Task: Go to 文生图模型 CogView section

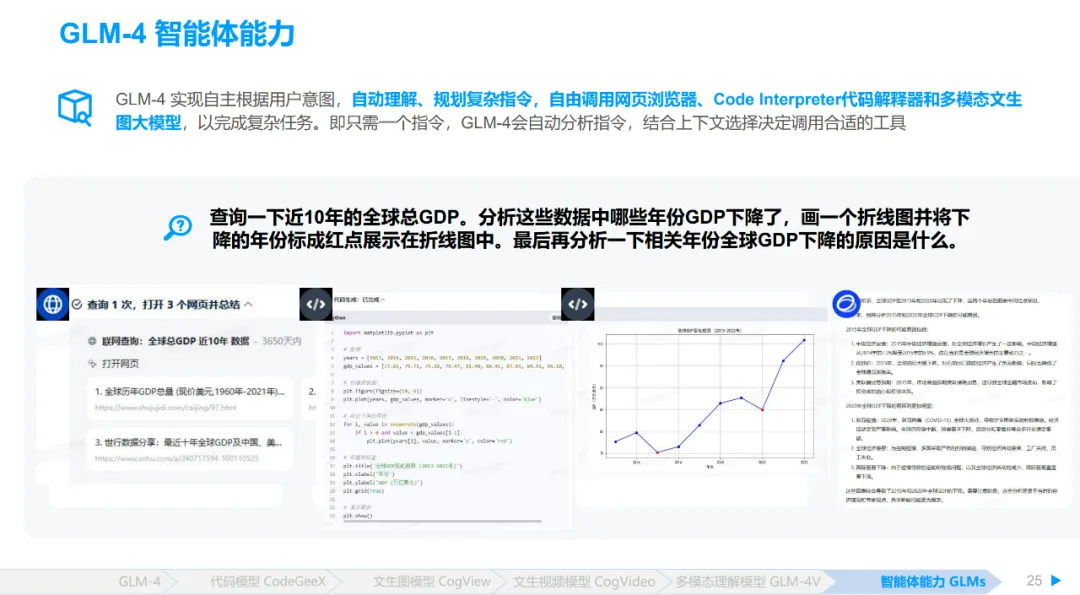Action: tap(432, 582)
